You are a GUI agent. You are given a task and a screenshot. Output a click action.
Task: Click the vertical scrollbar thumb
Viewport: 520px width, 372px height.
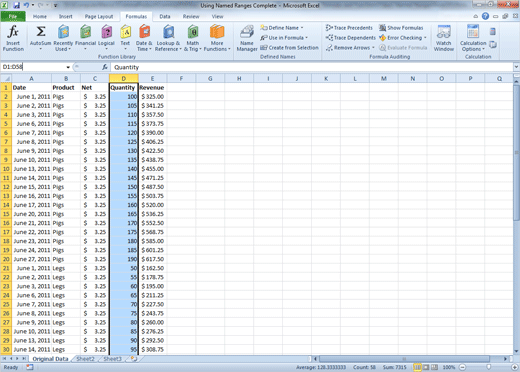[516, 152]
